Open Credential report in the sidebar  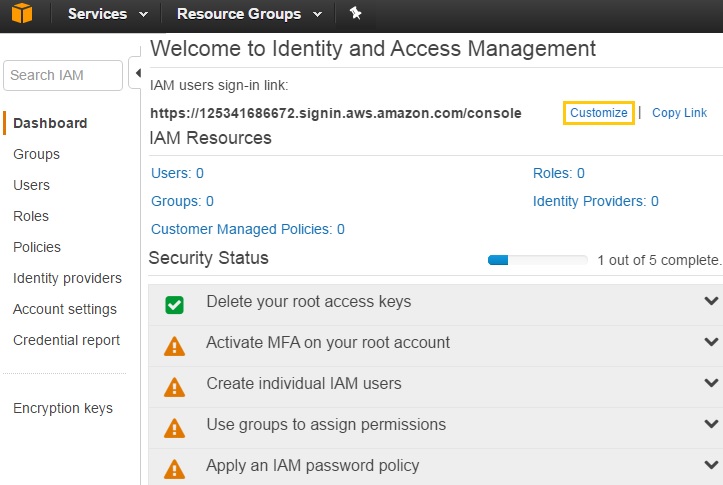point(66,340)
